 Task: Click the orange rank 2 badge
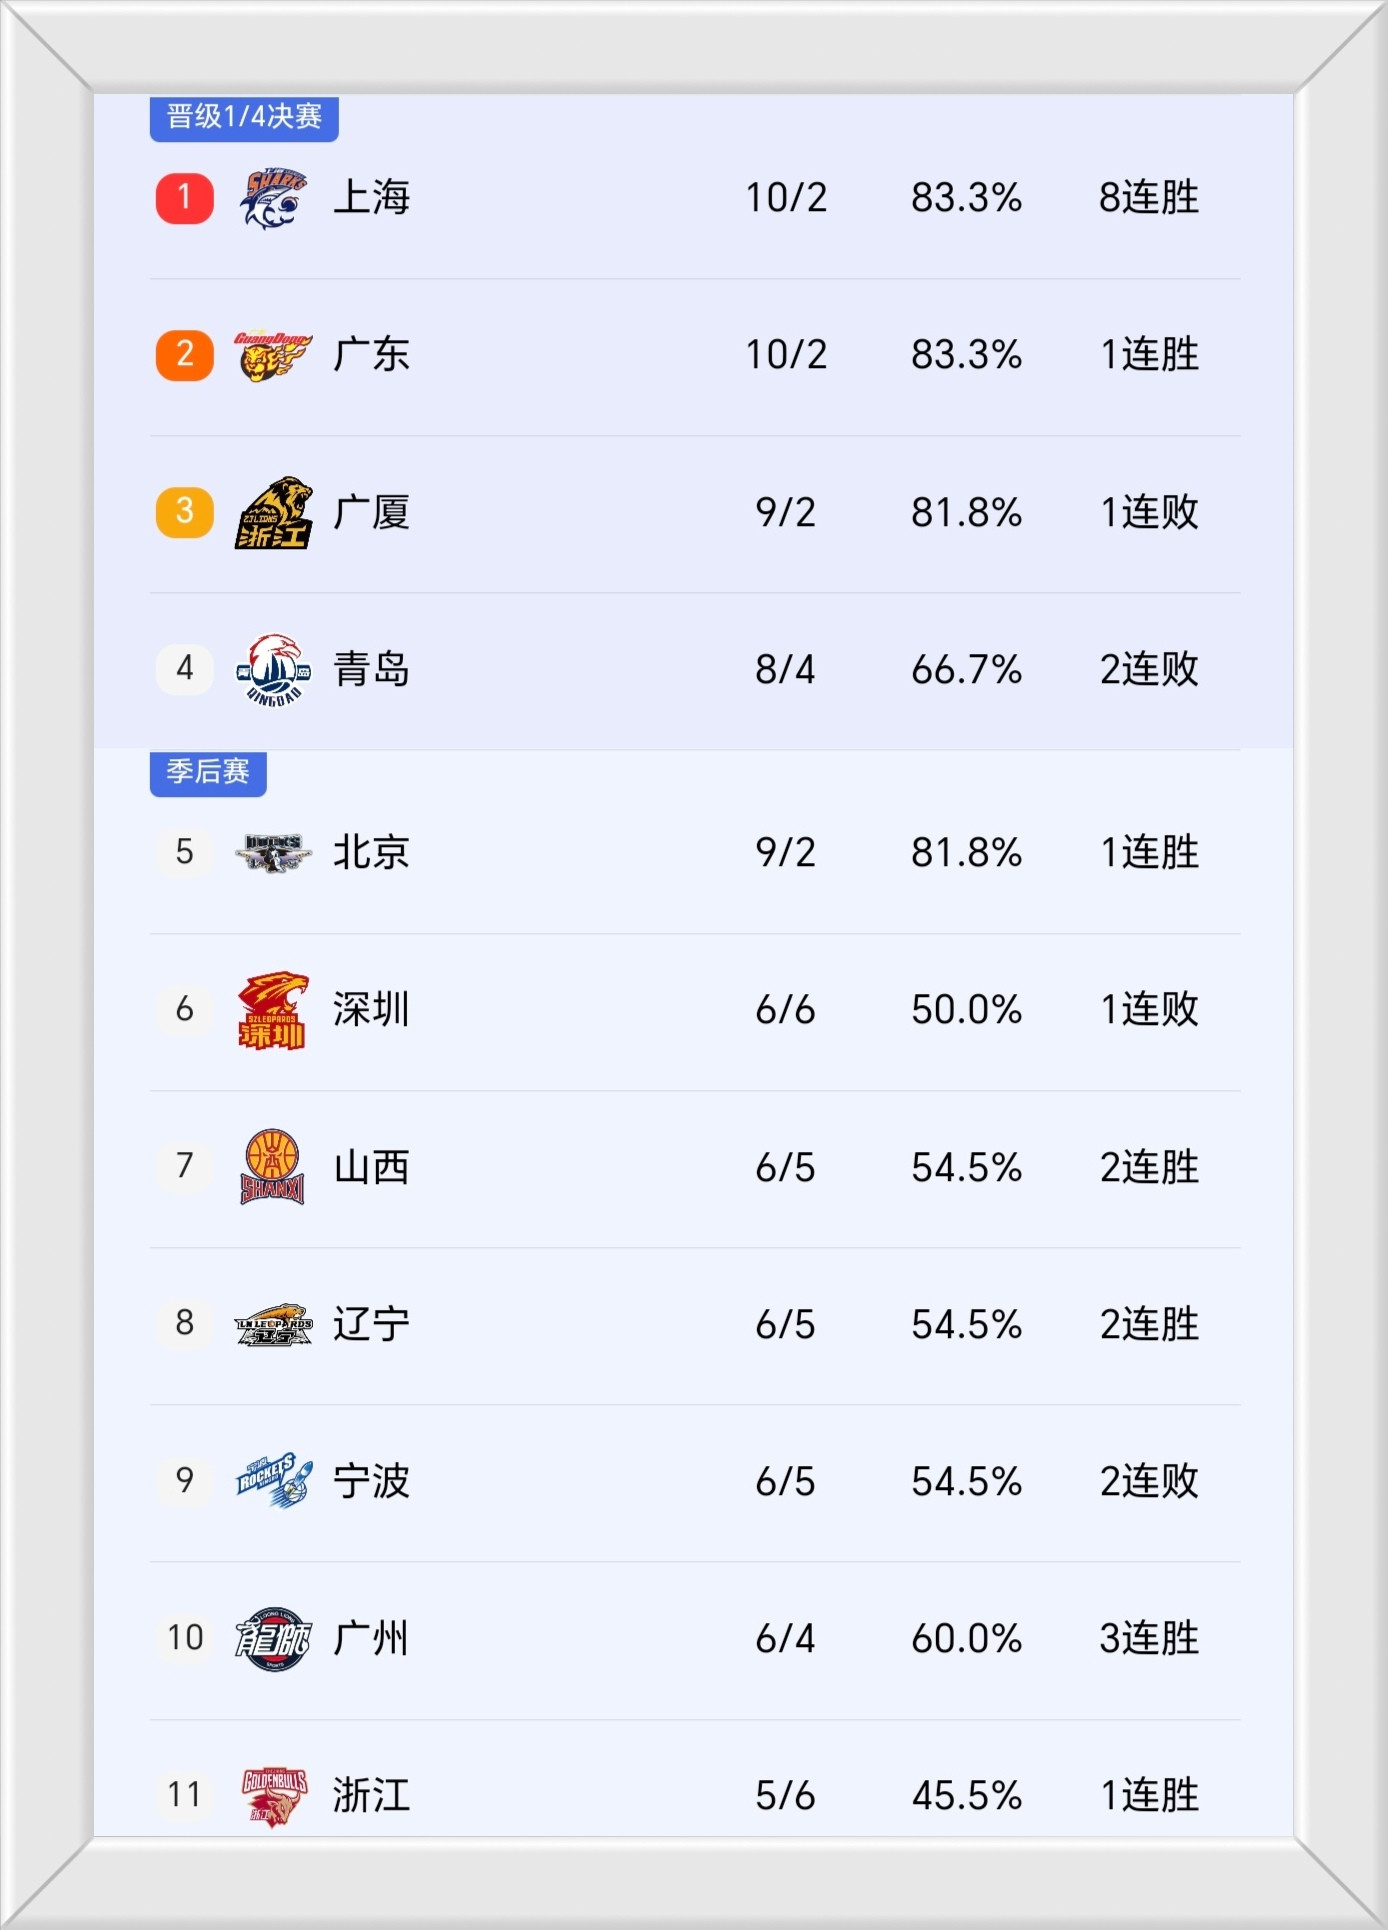pyautogui.click(x=185, y=355)
